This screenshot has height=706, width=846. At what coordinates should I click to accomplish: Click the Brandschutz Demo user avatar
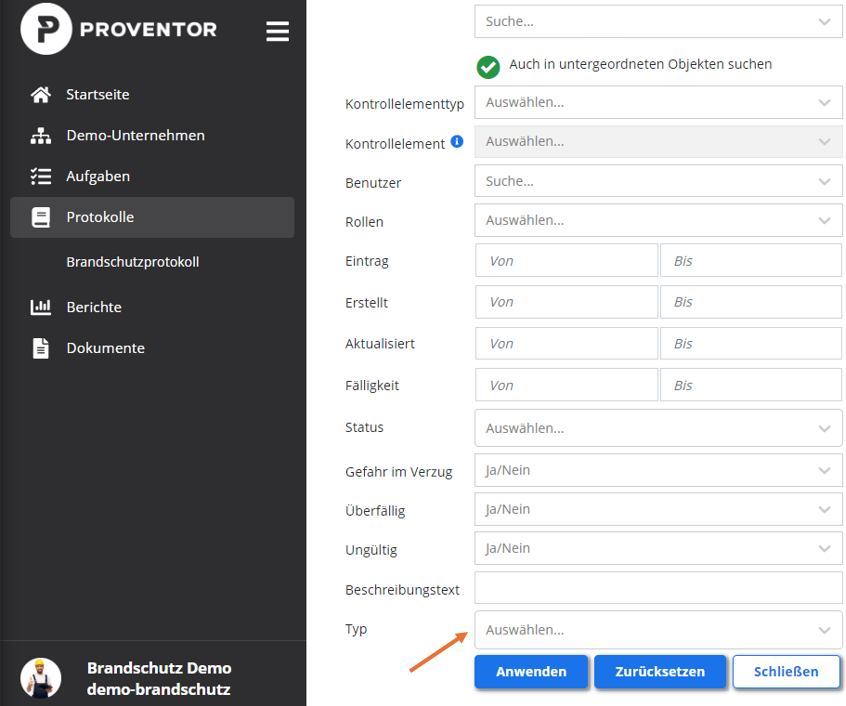click(x=40, y=678)
